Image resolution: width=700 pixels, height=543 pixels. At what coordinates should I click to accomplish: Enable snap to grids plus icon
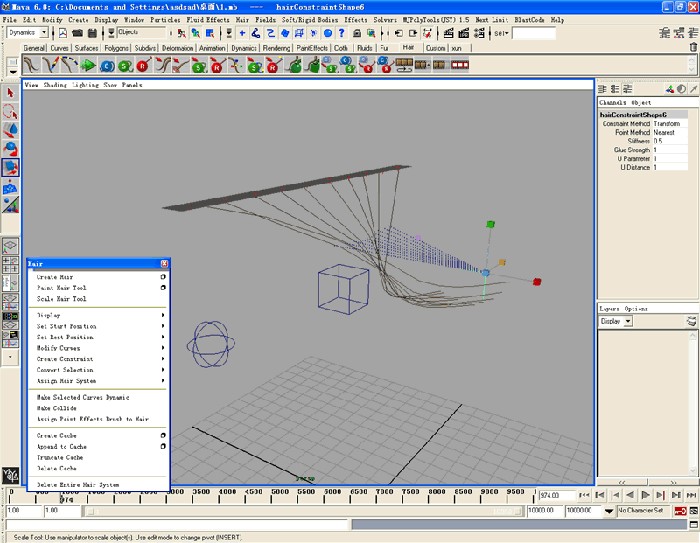click(x=242, y=33)
